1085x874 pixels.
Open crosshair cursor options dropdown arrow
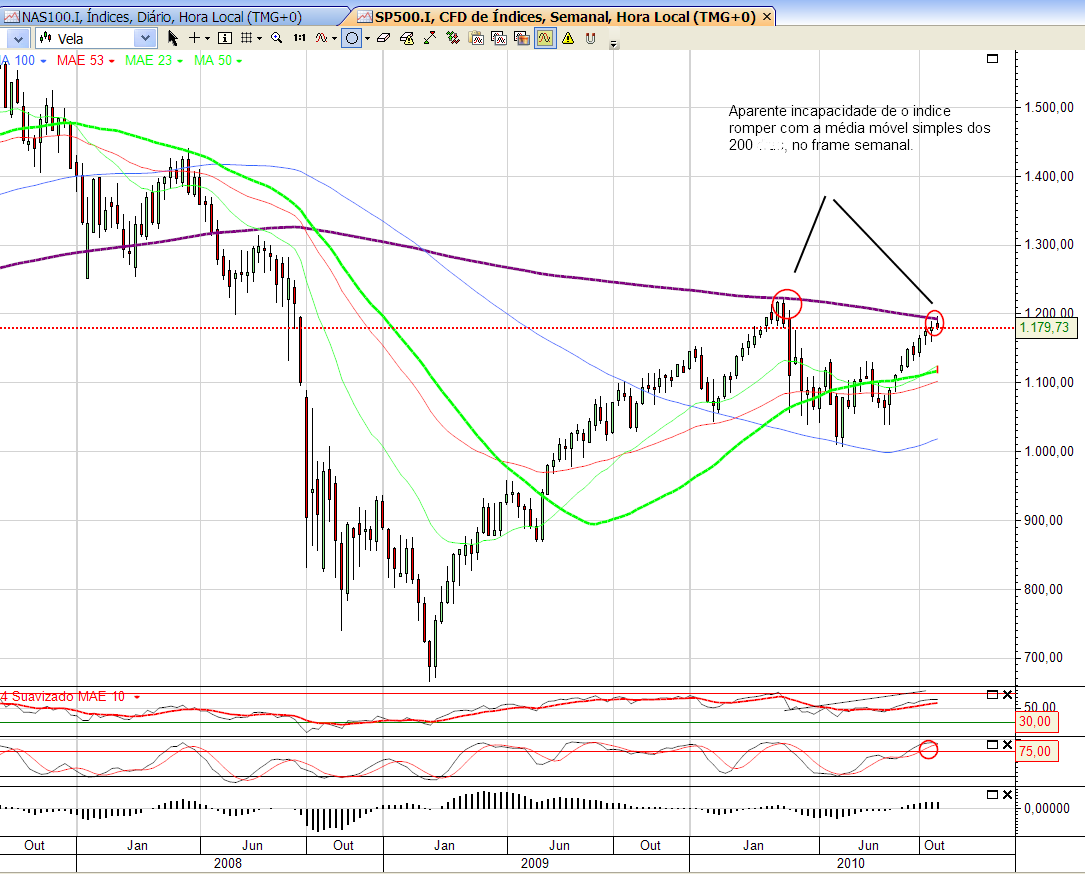pyautogui.click(x=207, y=39)
